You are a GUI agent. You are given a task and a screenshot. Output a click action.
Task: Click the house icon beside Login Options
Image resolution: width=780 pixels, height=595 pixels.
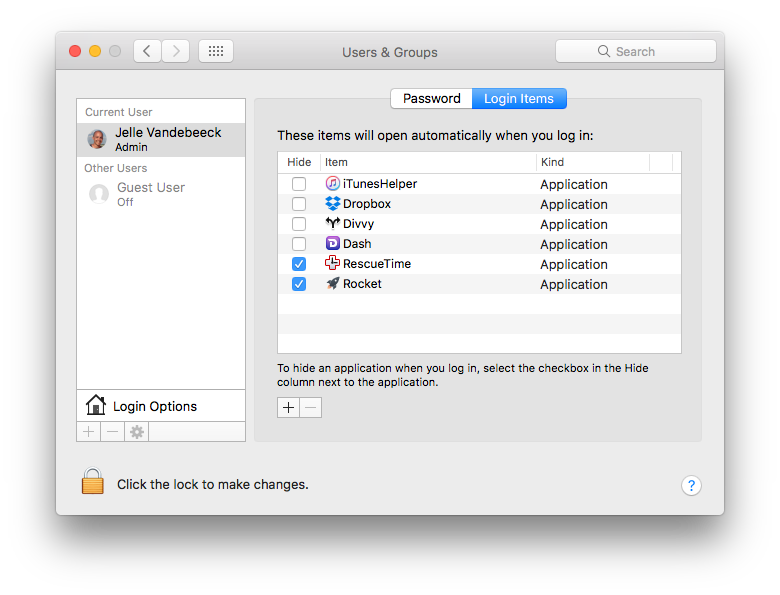point(96,405)
